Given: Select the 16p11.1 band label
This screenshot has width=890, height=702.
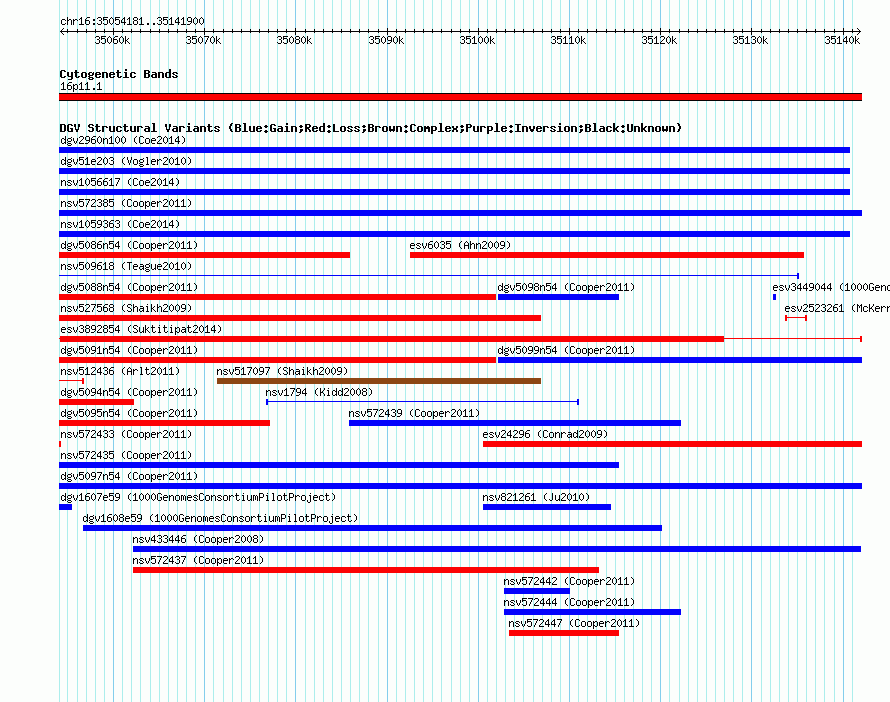Looking at the screenshot, I should coord(81,86).
